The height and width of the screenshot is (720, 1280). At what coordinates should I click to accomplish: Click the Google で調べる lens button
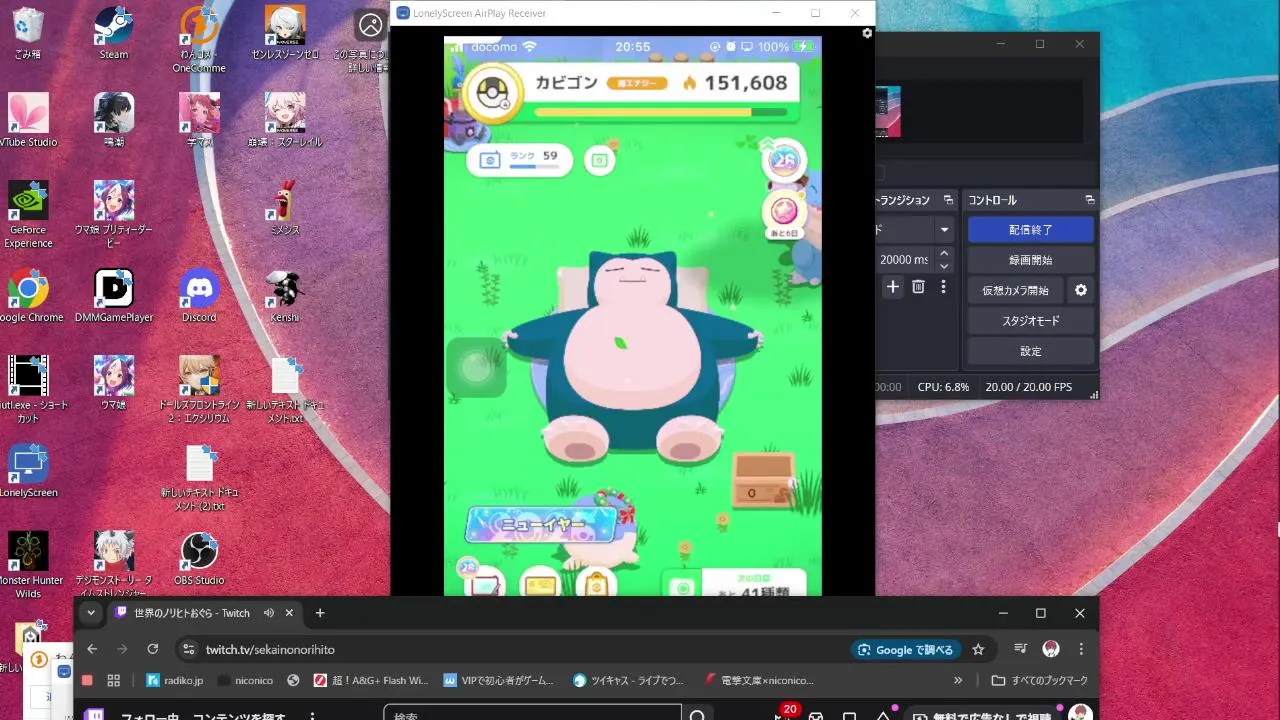click(906, 650)
